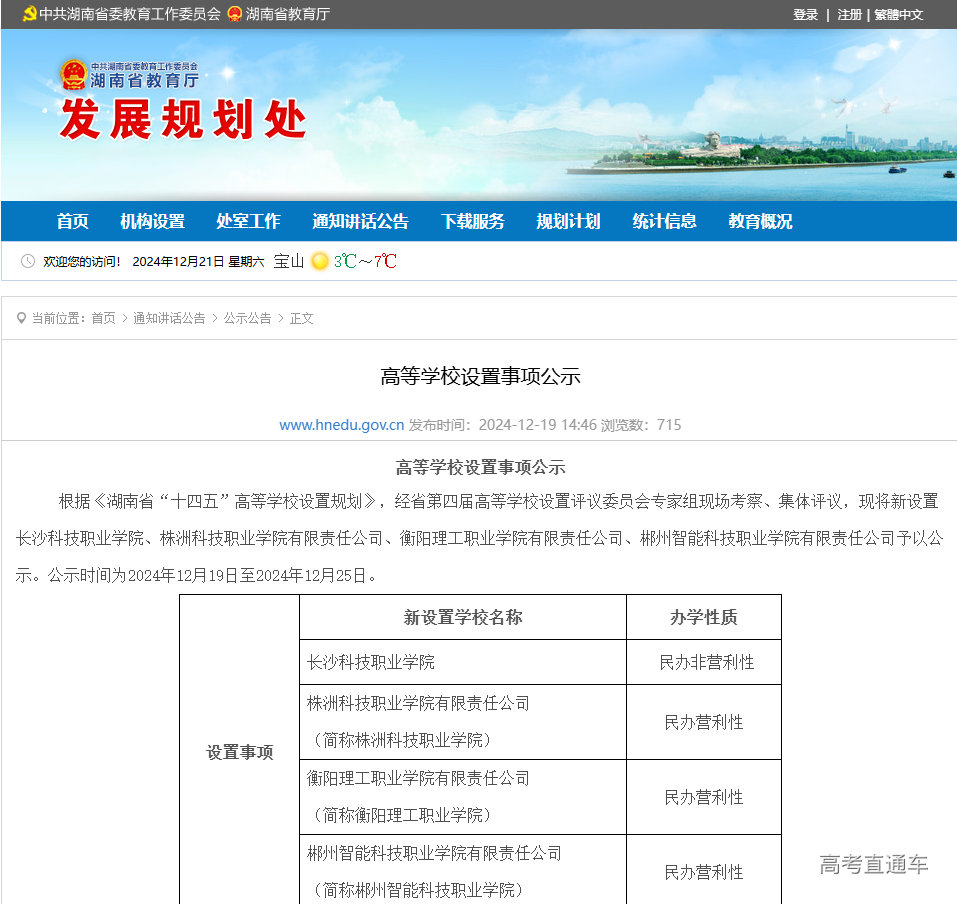Select 统计信息 in navigation bar
The height and width of the screenshot is (904, 957).
(664, 221)
